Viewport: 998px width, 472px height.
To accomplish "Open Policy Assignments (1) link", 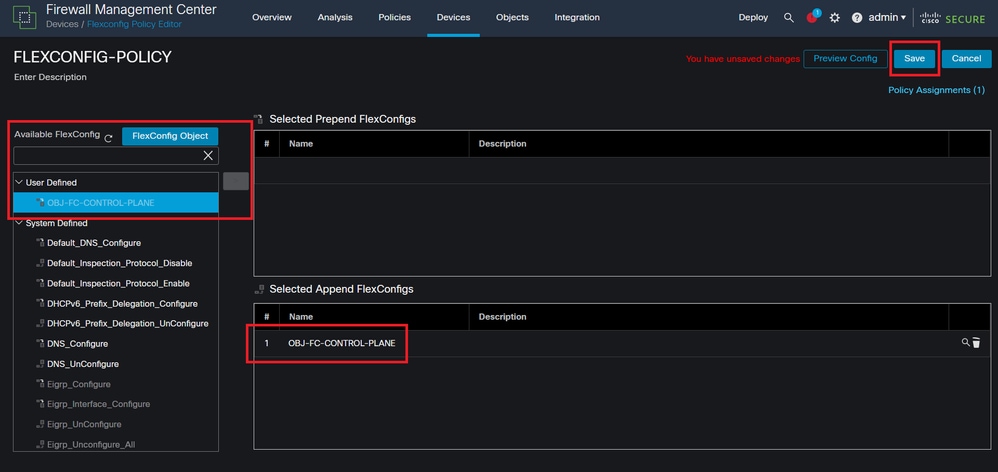I will pyautogui.click(x=936, y=90).
